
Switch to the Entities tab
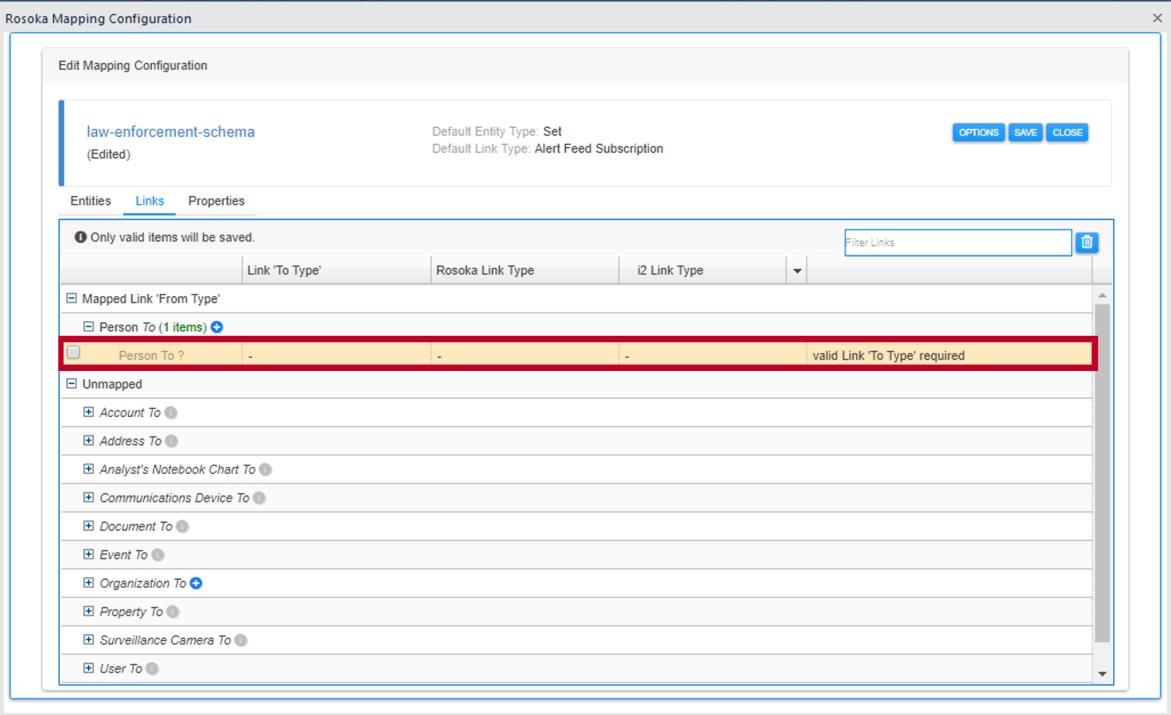[90, 201]
